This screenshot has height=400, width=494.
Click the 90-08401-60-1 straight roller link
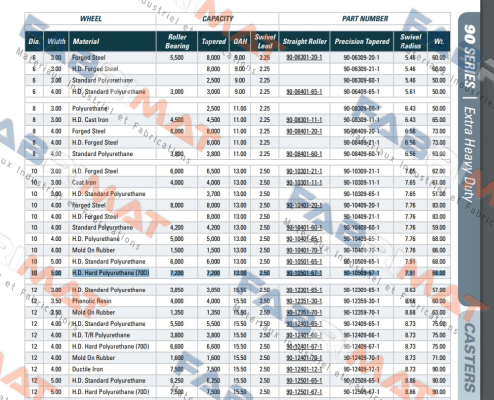click(304, 154)
